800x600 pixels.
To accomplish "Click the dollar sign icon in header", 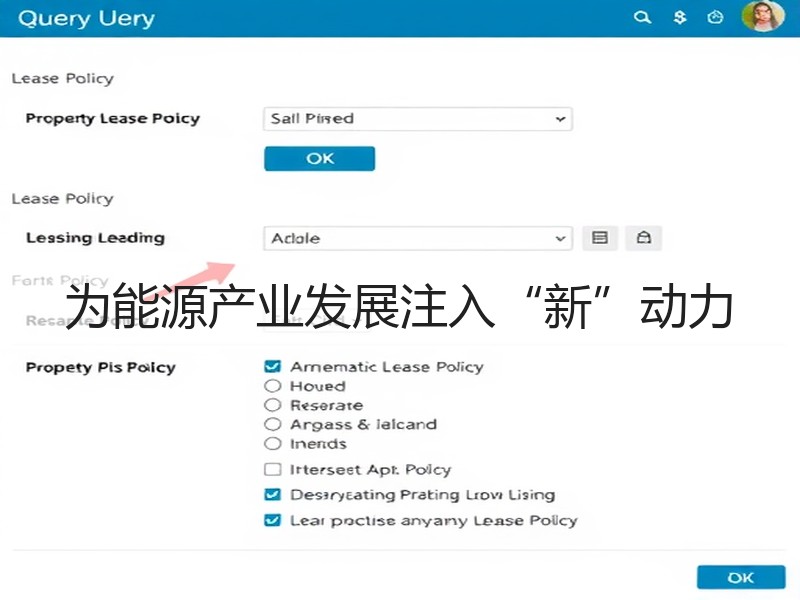I will coord(680,18).
